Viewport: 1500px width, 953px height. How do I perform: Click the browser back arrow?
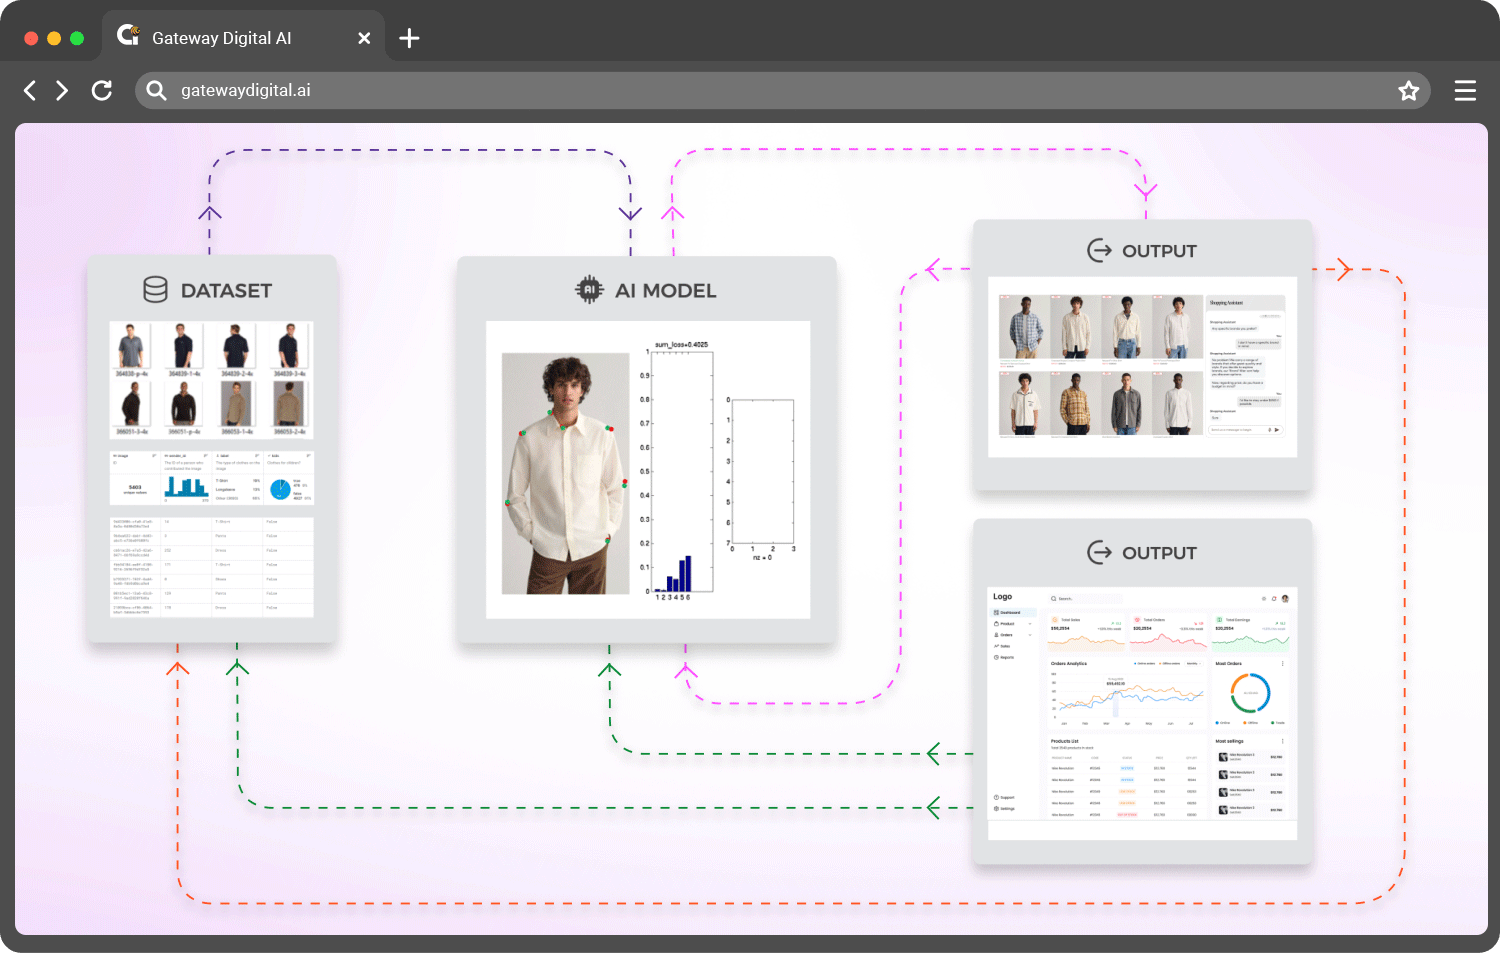[30, 91]
